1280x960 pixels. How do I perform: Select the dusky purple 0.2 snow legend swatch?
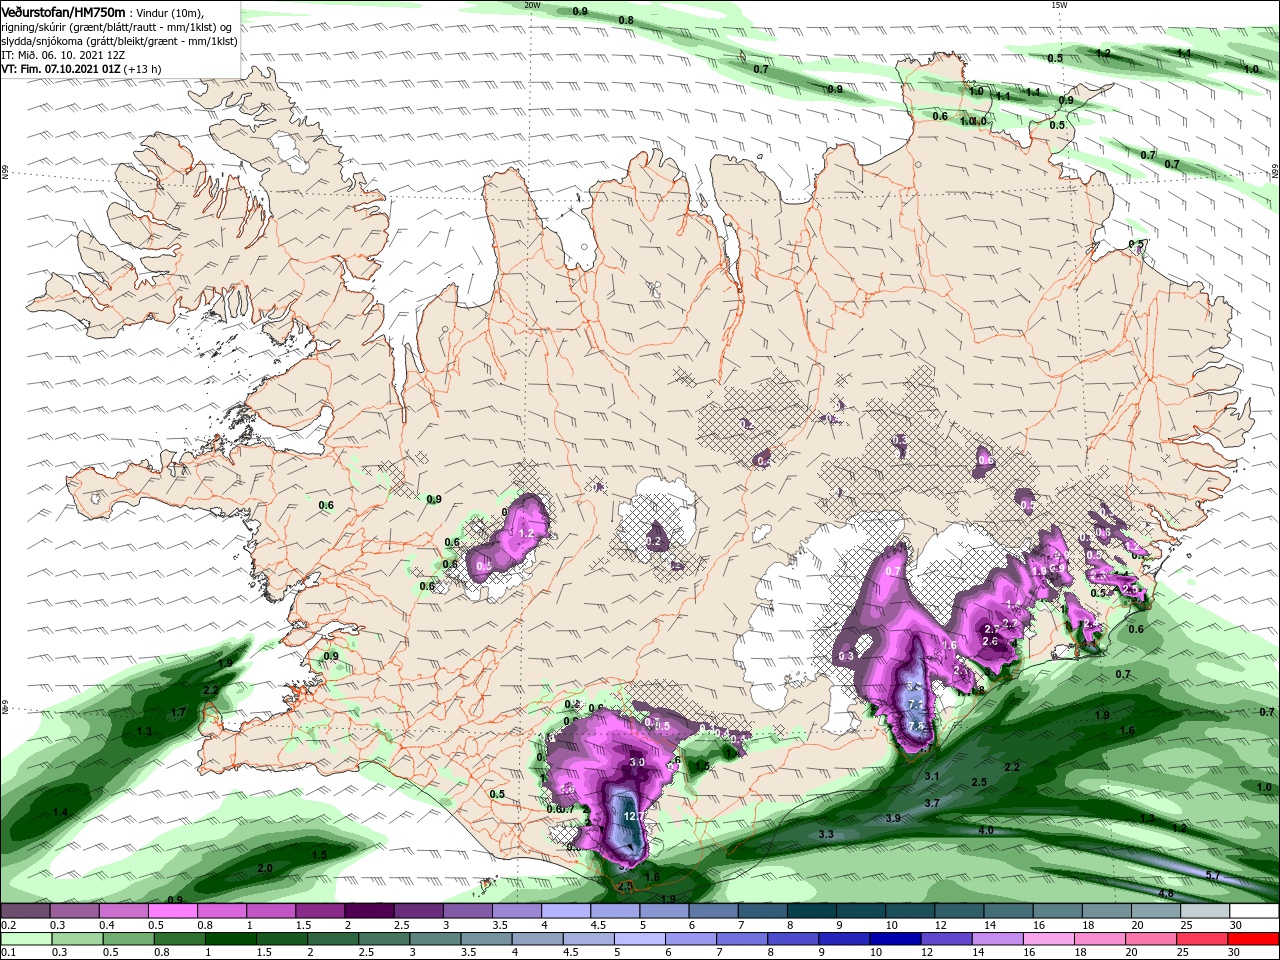click(26, 911)
